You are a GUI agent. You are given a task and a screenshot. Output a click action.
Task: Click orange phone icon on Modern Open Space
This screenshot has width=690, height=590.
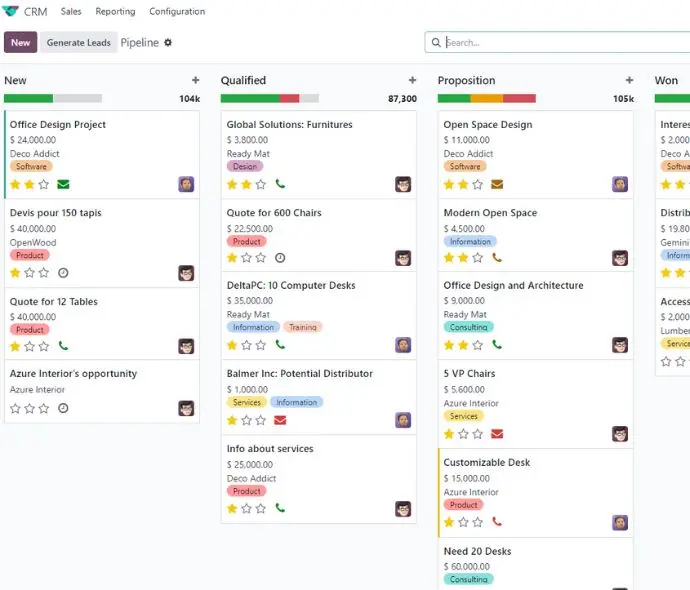pyautogui.click(x=497, y=258)
